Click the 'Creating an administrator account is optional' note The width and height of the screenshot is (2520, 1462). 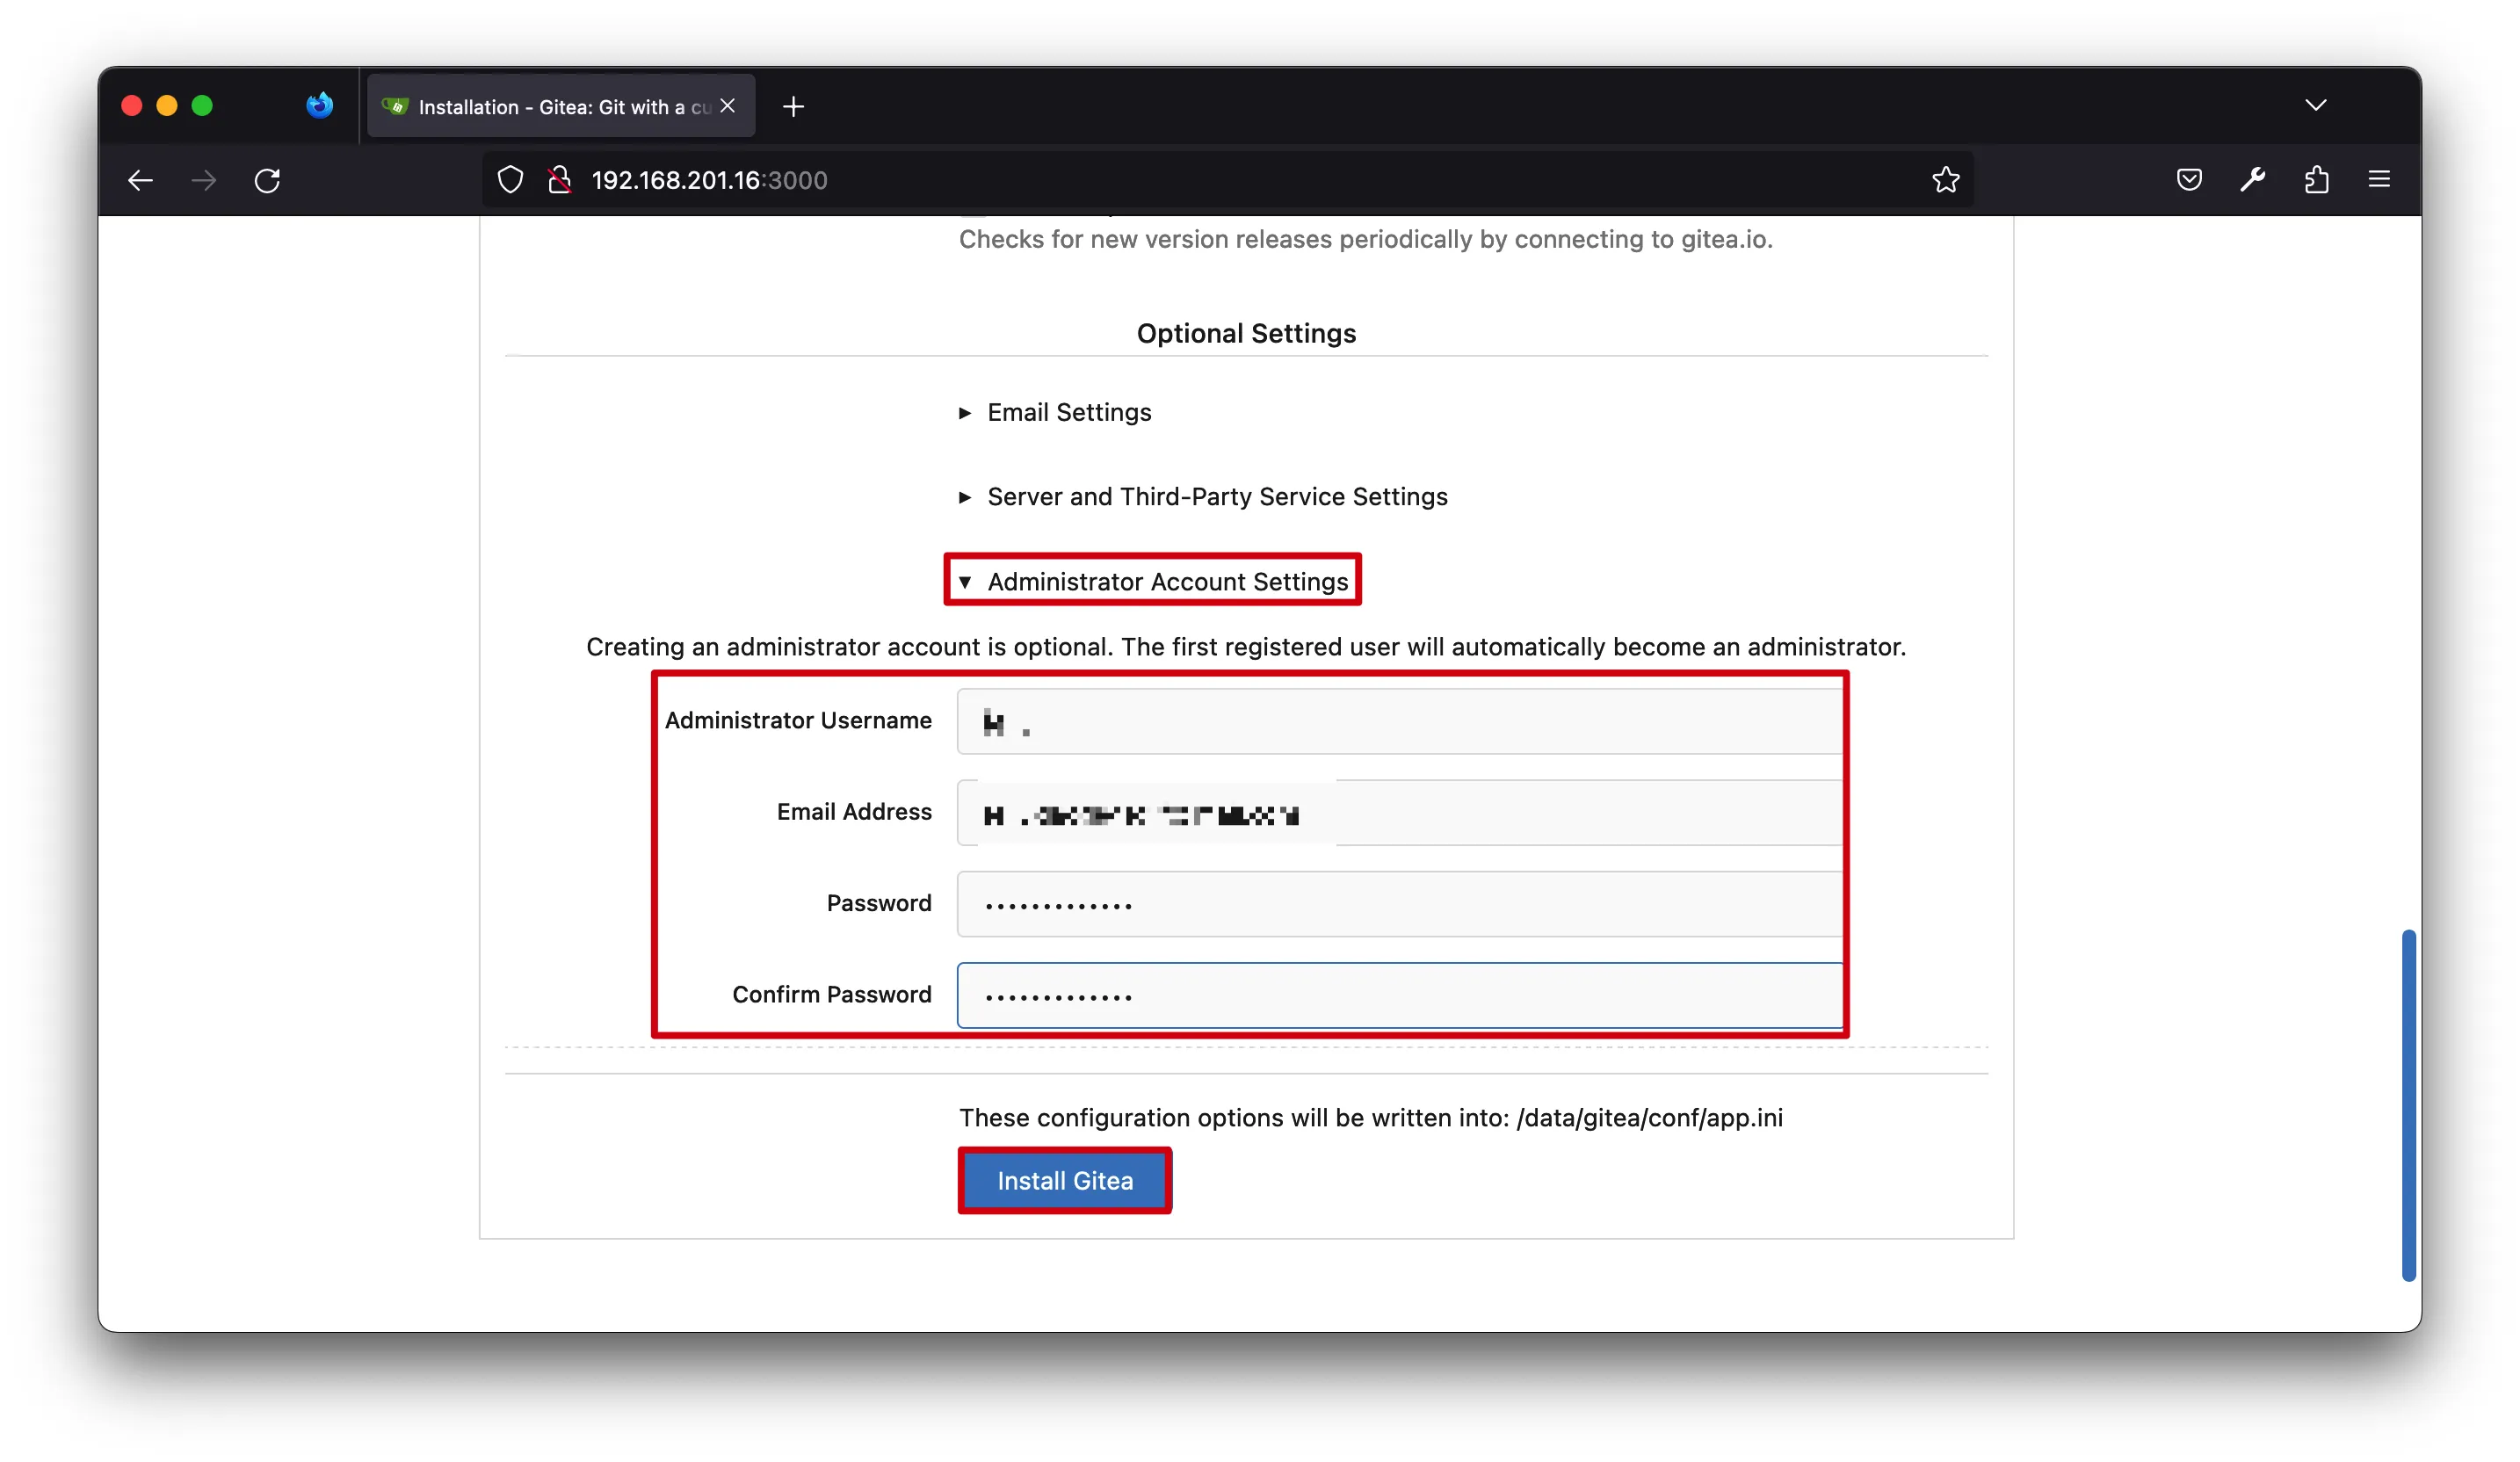click(x=1246, y=647)
